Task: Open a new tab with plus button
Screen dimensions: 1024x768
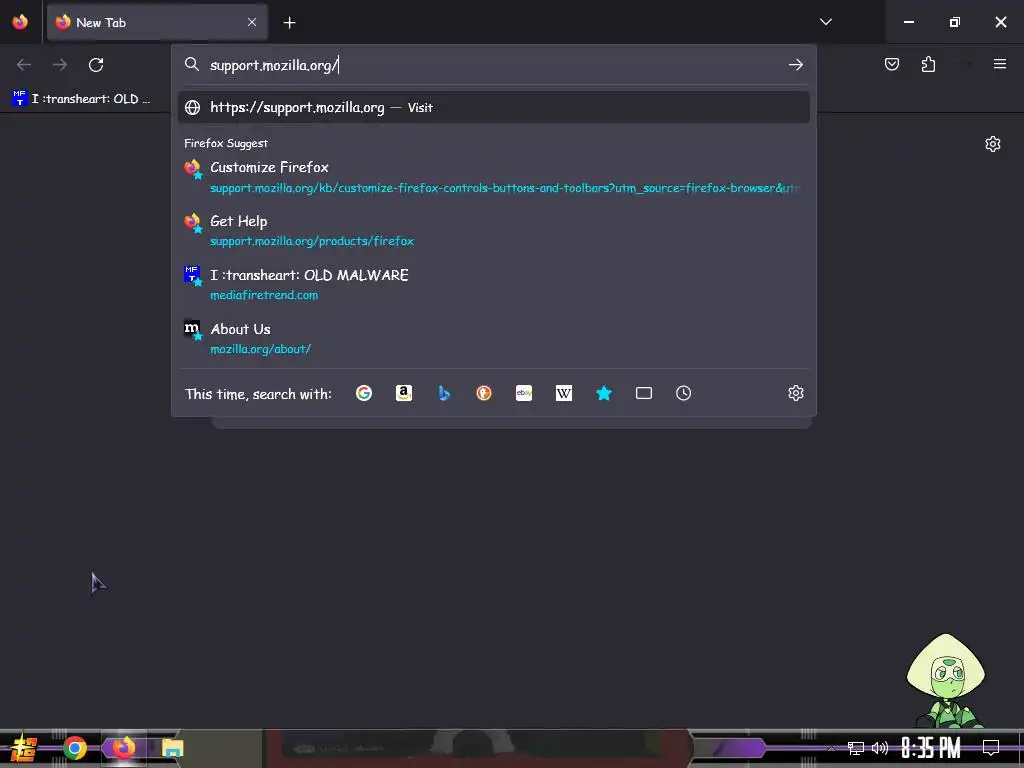Action: (289, 23)
